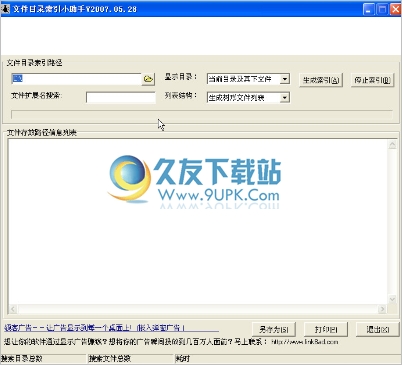Click the 退出(X) button
Viewport: 402px width, 365px height.
click(x=378, y=330)
